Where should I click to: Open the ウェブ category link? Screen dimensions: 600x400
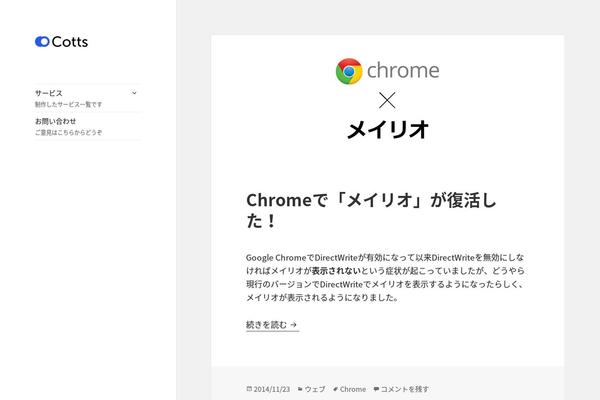[x=315, y=389]
